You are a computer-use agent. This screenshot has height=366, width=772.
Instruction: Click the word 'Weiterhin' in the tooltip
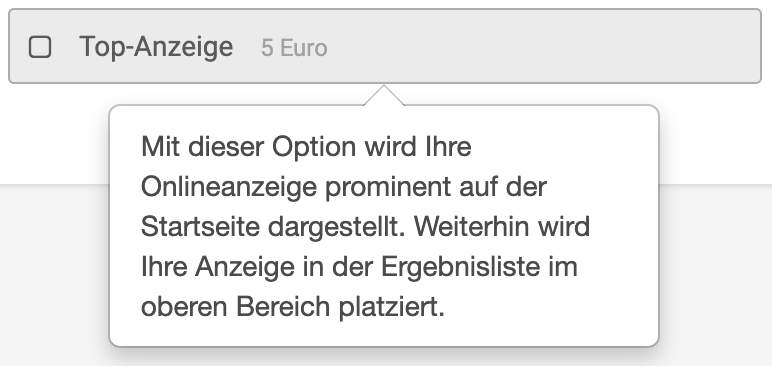coord(471,227)
